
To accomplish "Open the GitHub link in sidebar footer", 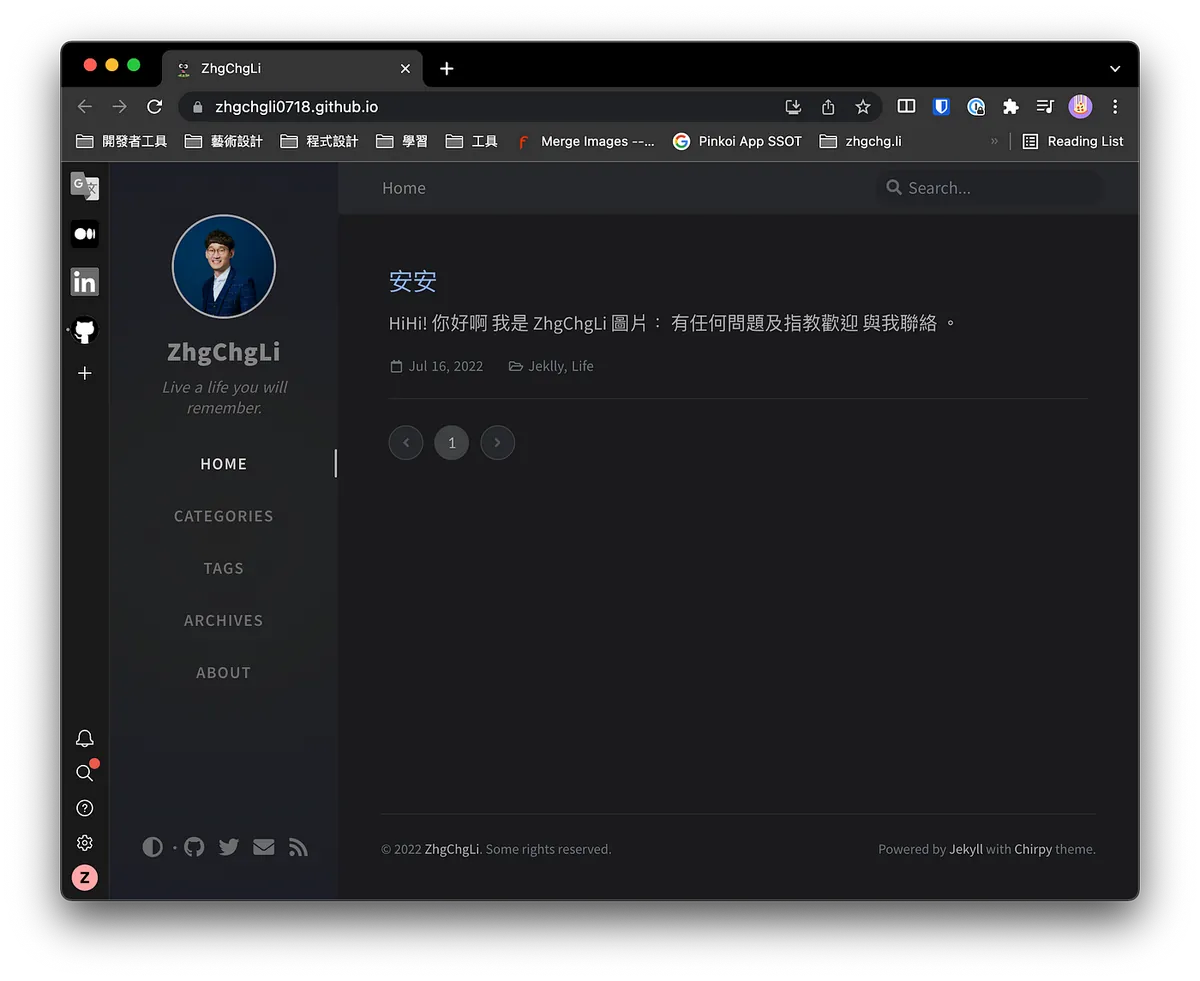I will pos(194,847).
